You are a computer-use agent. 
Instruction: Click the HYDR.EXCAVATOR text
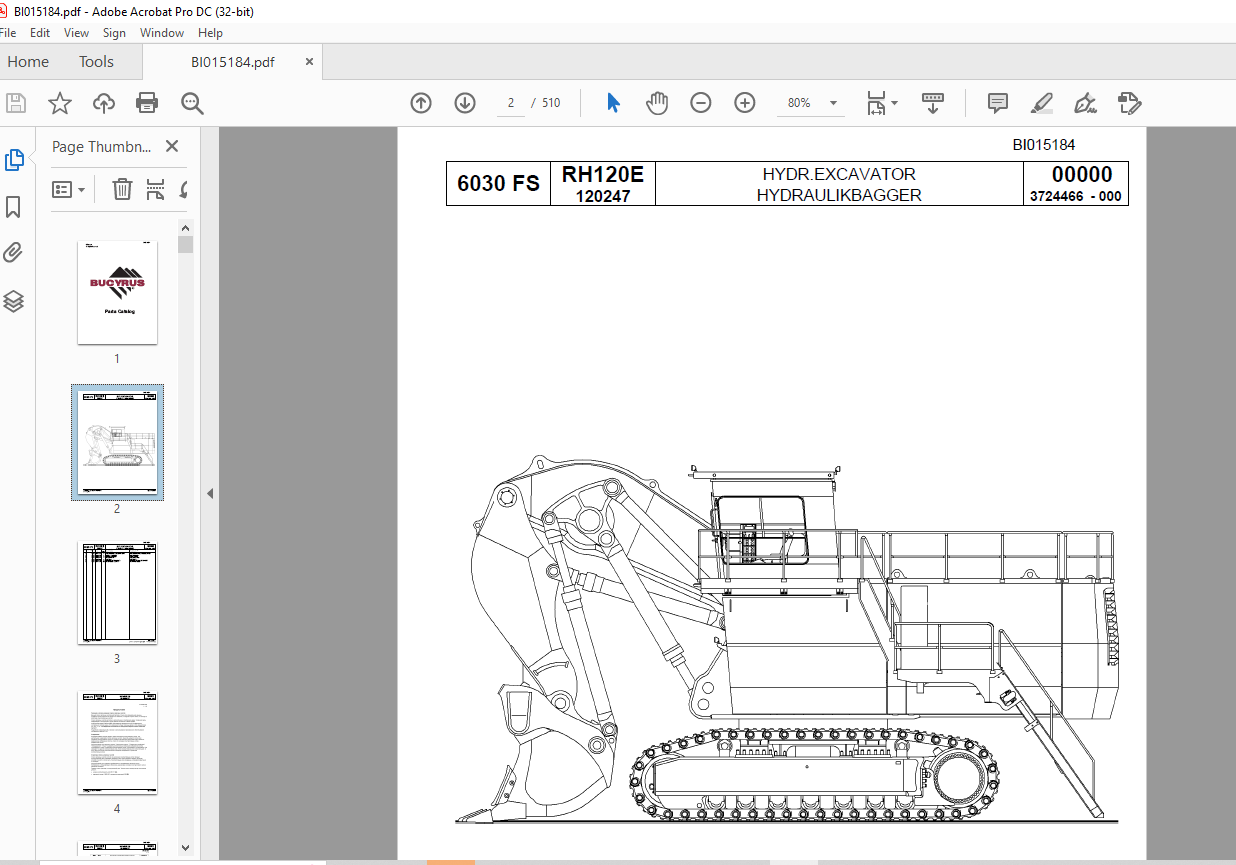coord(839,174)
